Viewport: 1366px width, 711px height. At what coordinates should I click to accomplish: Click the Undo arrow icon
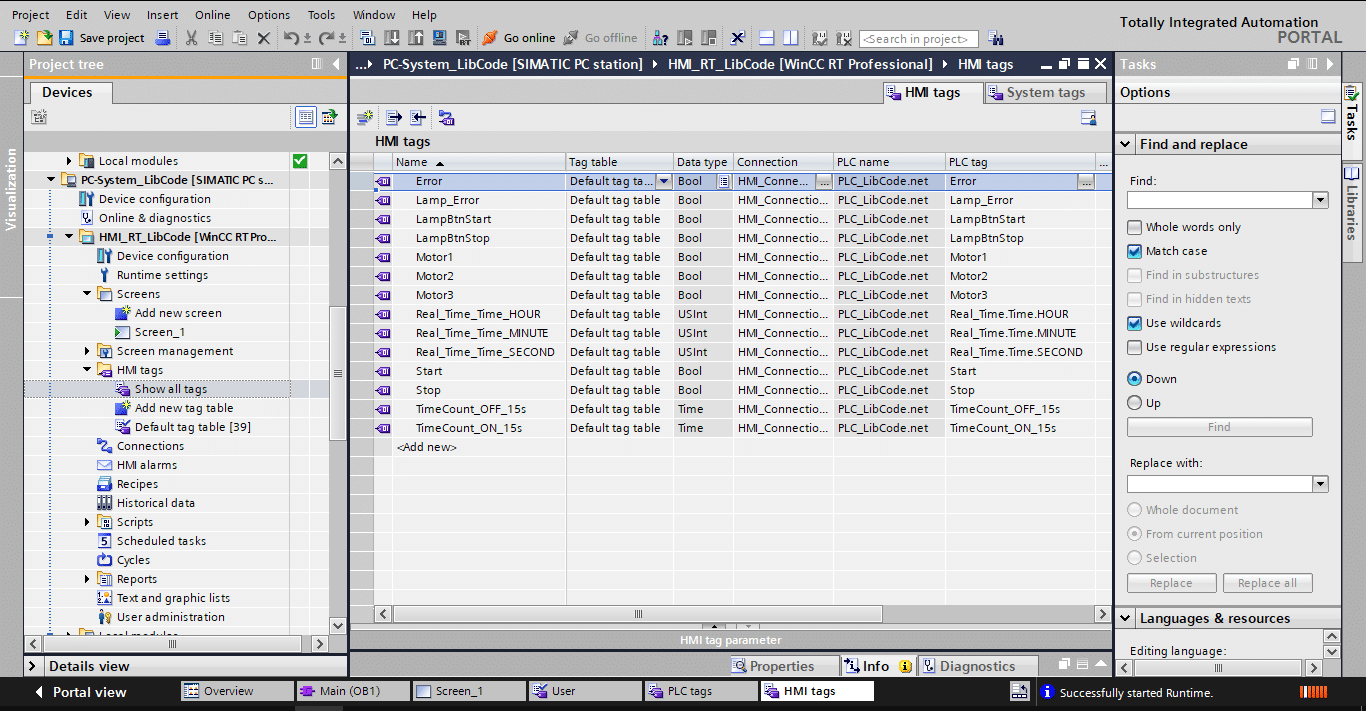[x=291, y=38]
